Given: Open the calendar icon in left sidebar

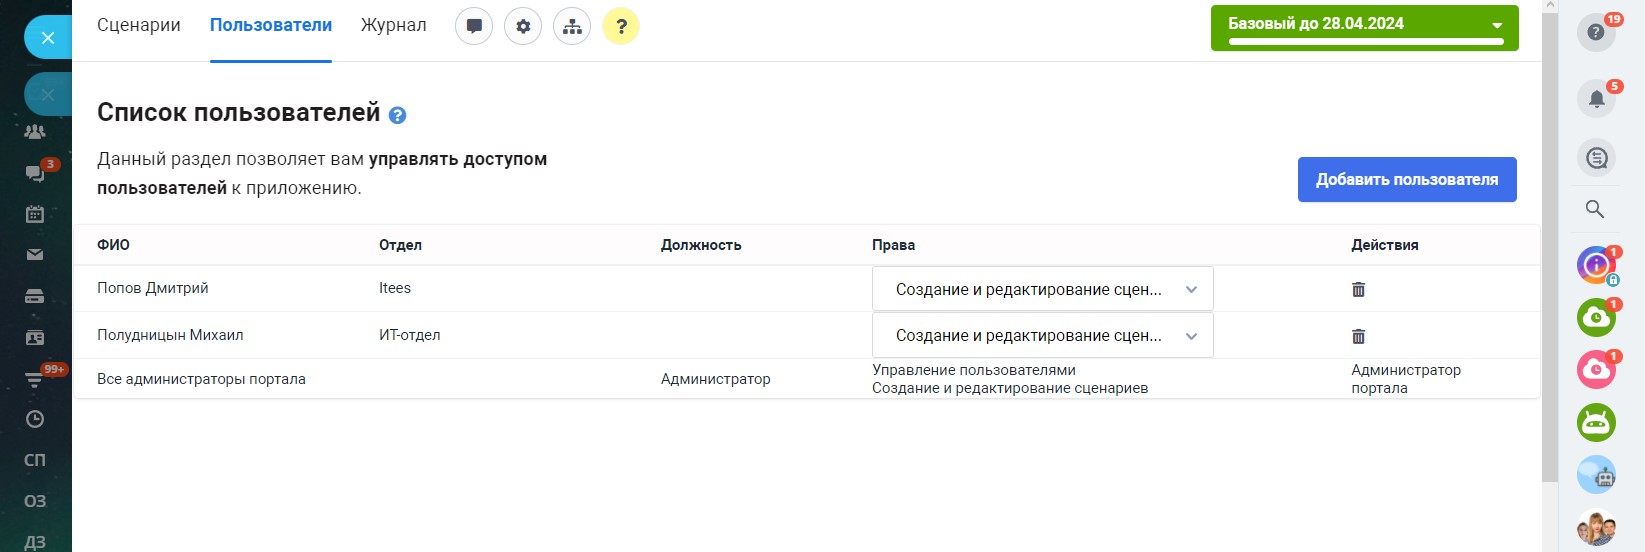Looking at the screenshot, I should [x=35, y=214].
